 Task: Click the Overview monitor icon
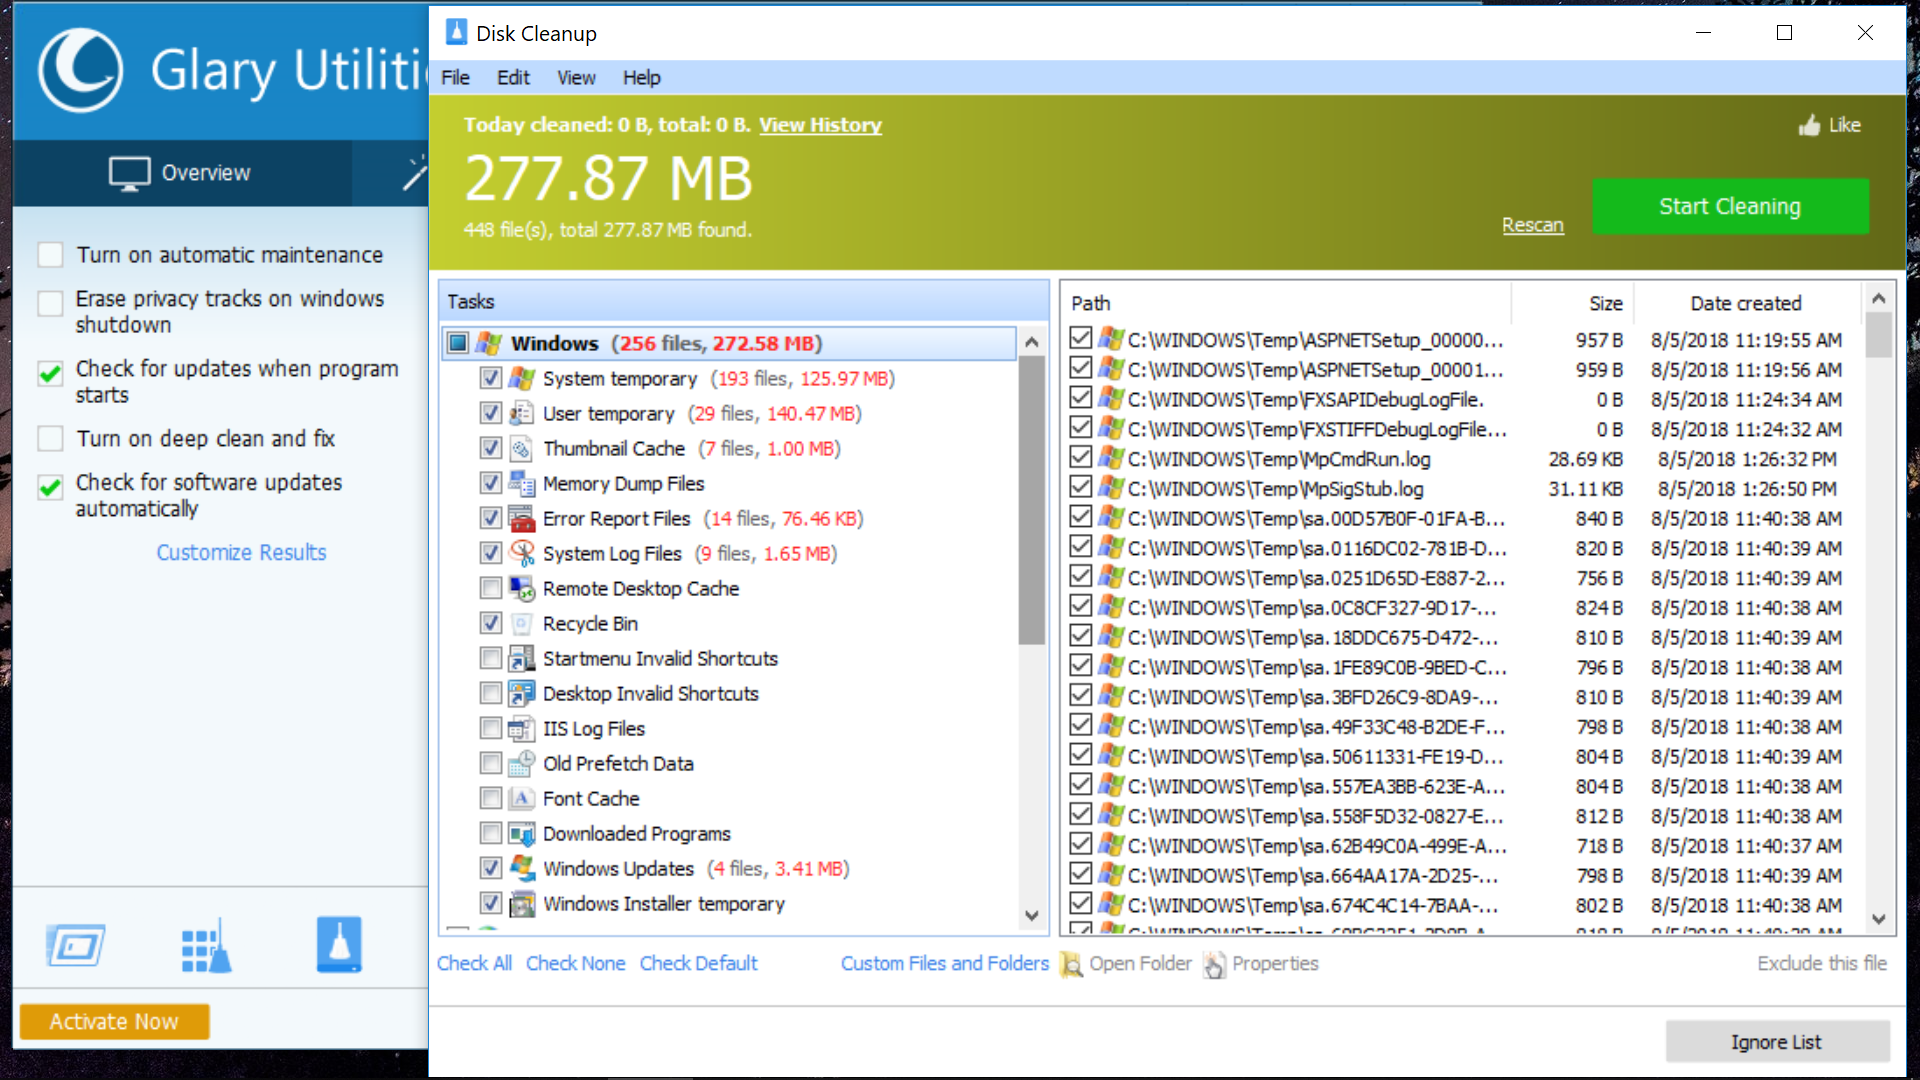(130, 173)
